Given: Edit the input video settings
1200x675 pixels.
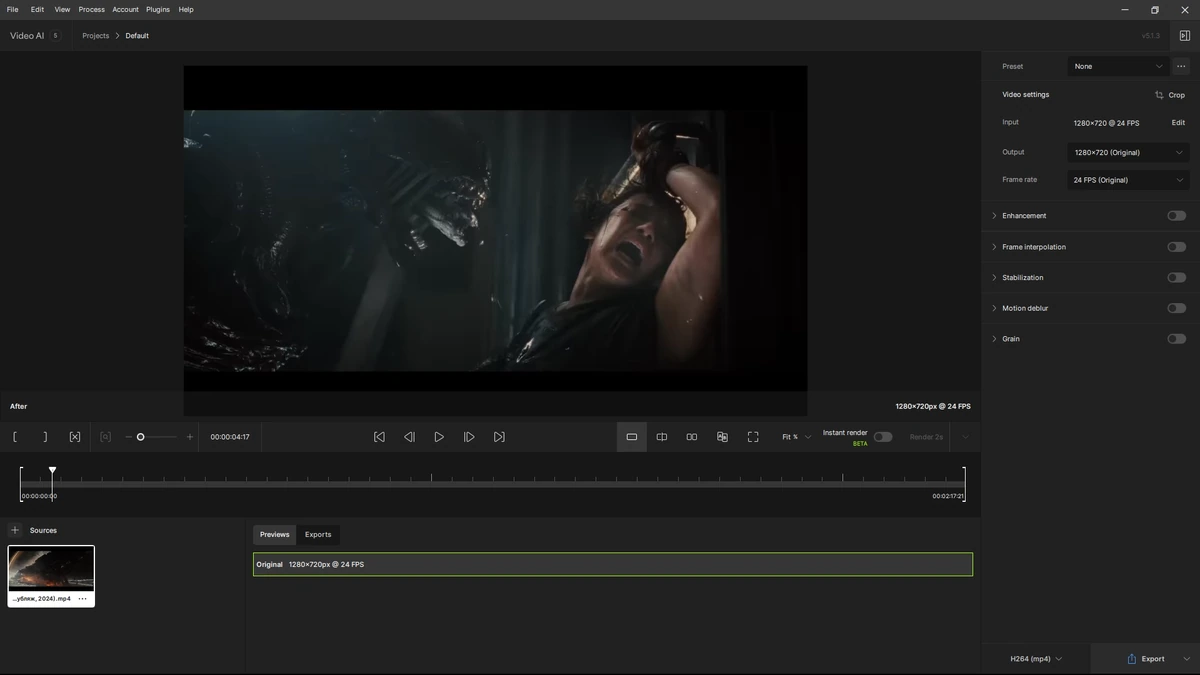Looking at the screenshot, I should 1178,123.
